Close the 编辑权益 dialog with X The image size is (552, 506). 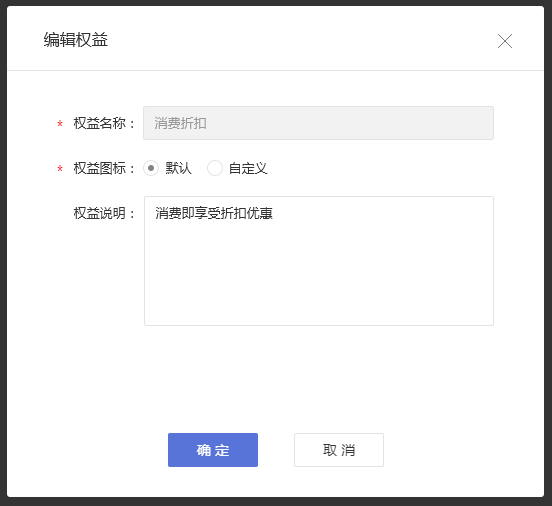click(x=504, y=41)
